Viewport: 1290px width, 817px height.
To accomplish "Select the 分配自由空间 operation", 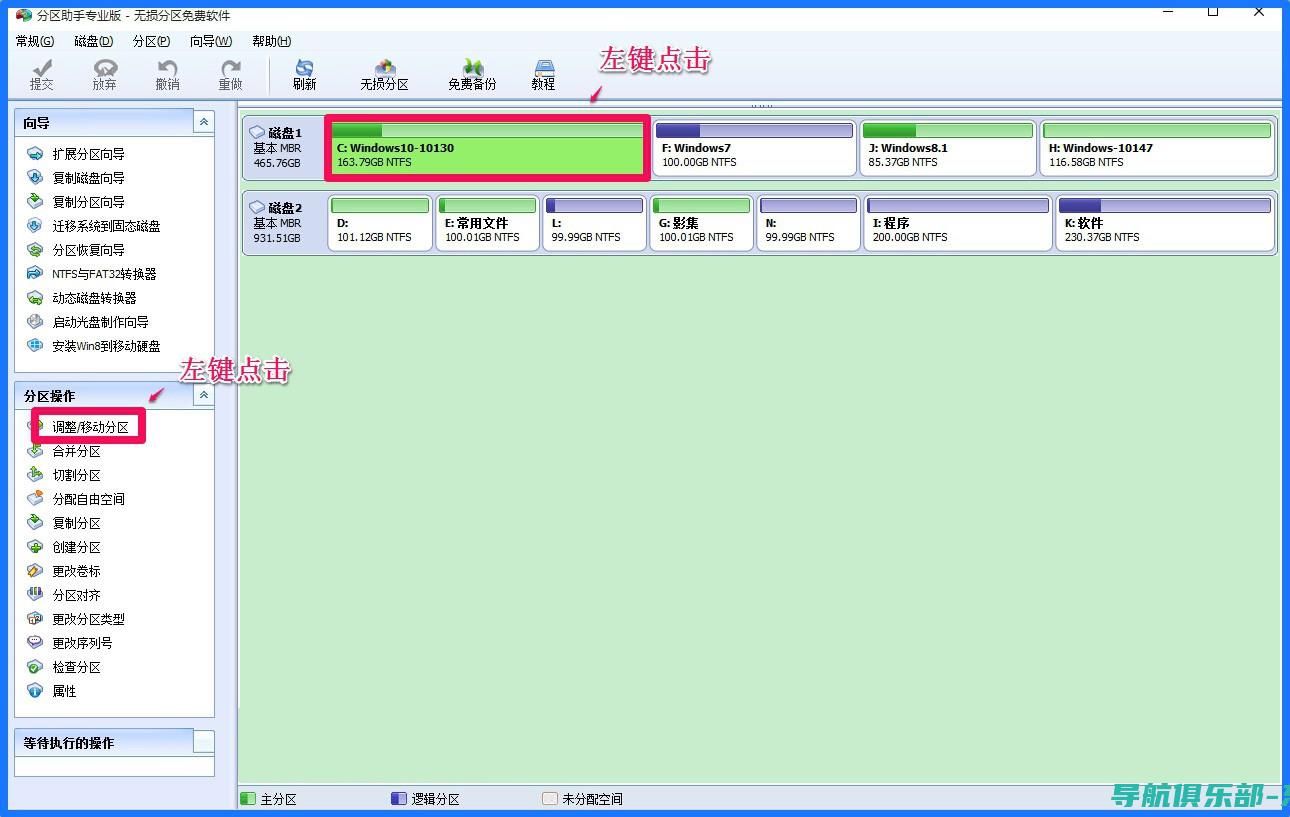I will [76, 499].
